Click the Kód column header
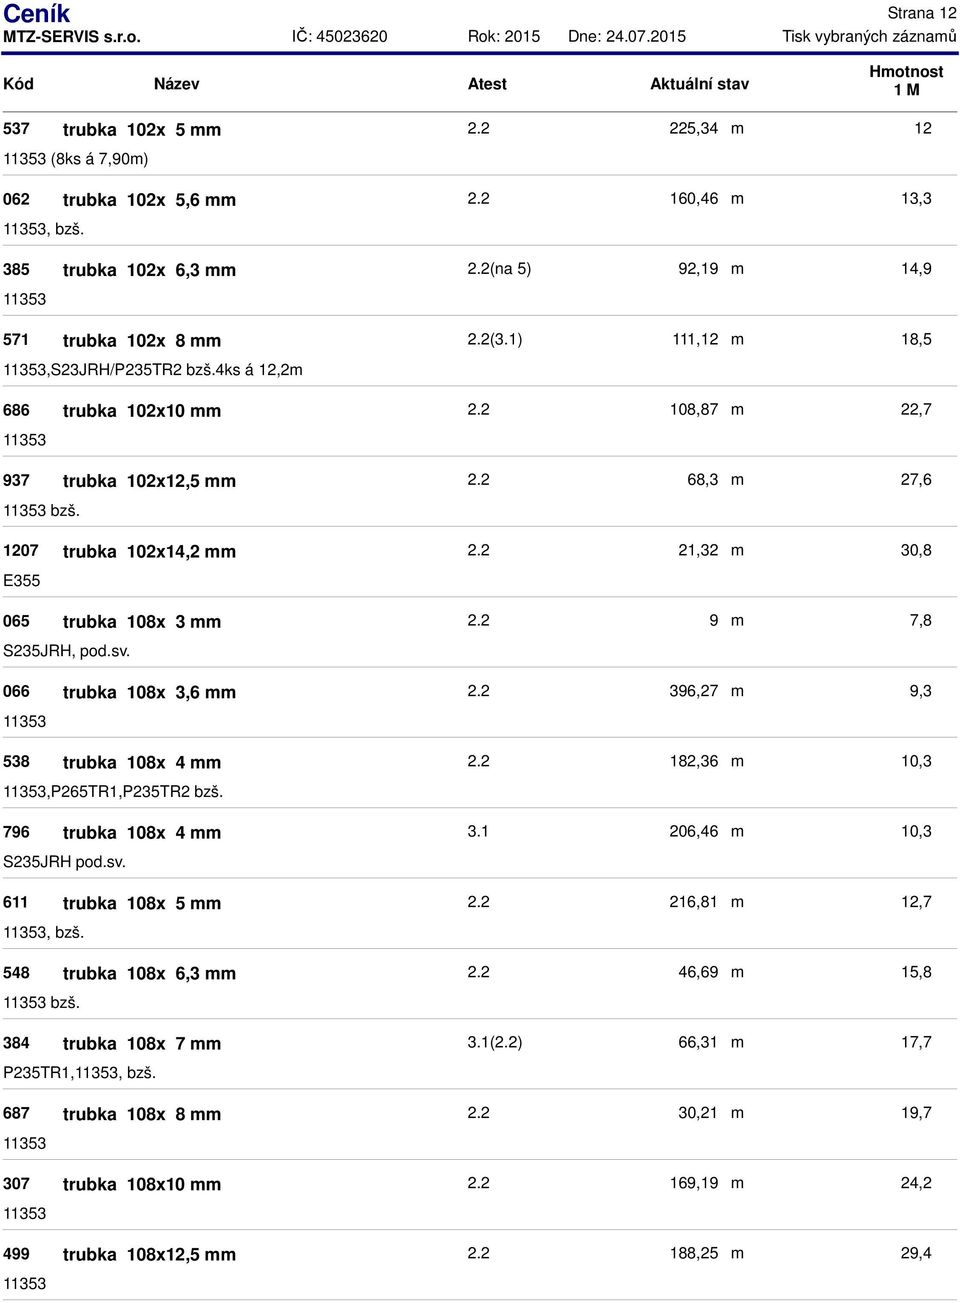The image size is (960, 1303). coord(18,84)
